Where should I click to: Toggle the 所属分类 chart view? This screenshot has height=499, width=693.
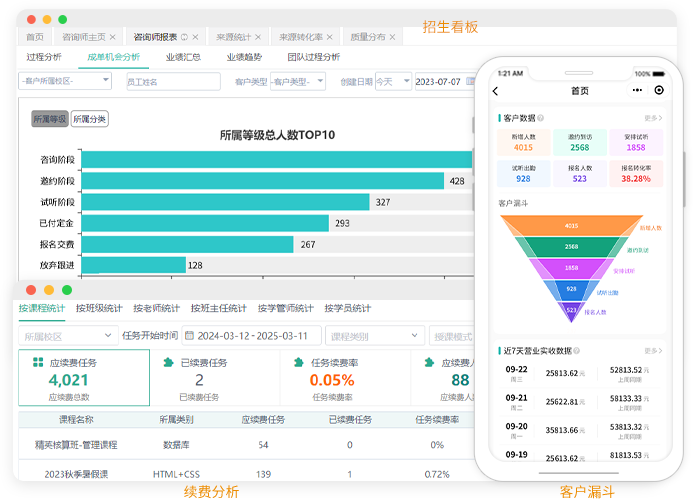click(89, 119)
